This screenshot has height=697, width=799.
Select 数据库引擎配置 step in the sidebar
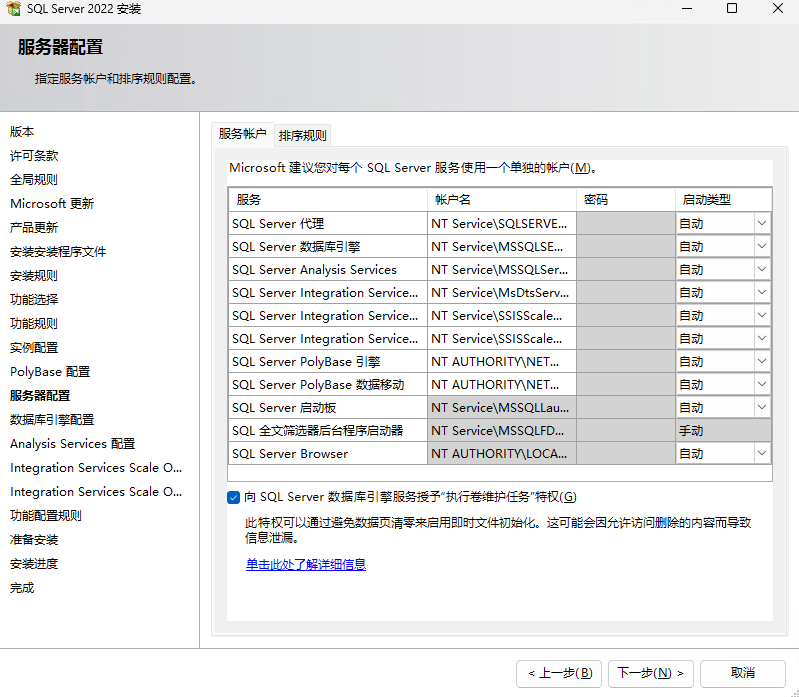click(x=52, y=419)
